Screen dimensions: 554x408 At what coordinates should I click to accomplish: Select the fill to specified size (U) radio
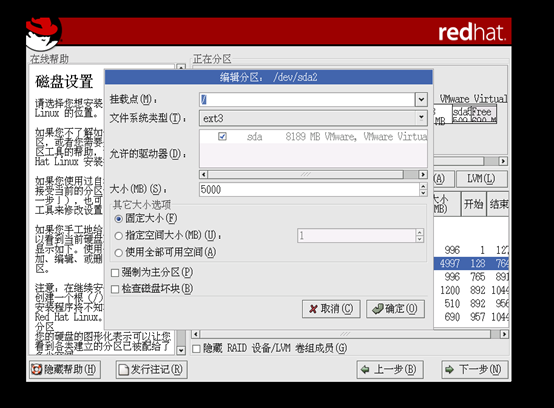click(119, 236)
